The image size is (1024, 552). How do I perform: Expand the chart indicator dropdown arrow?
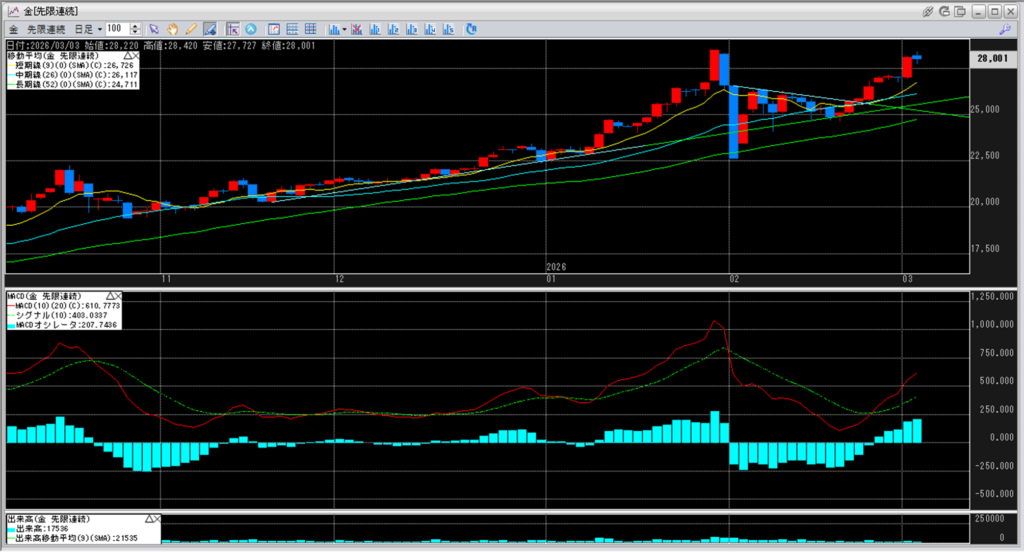click(344, 29)
